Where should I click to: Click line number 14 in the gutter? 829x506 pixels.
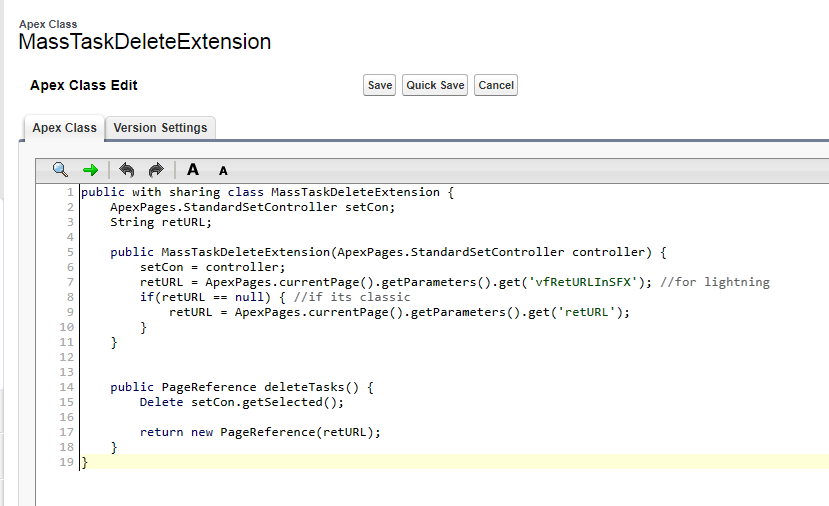coord(66,387)
